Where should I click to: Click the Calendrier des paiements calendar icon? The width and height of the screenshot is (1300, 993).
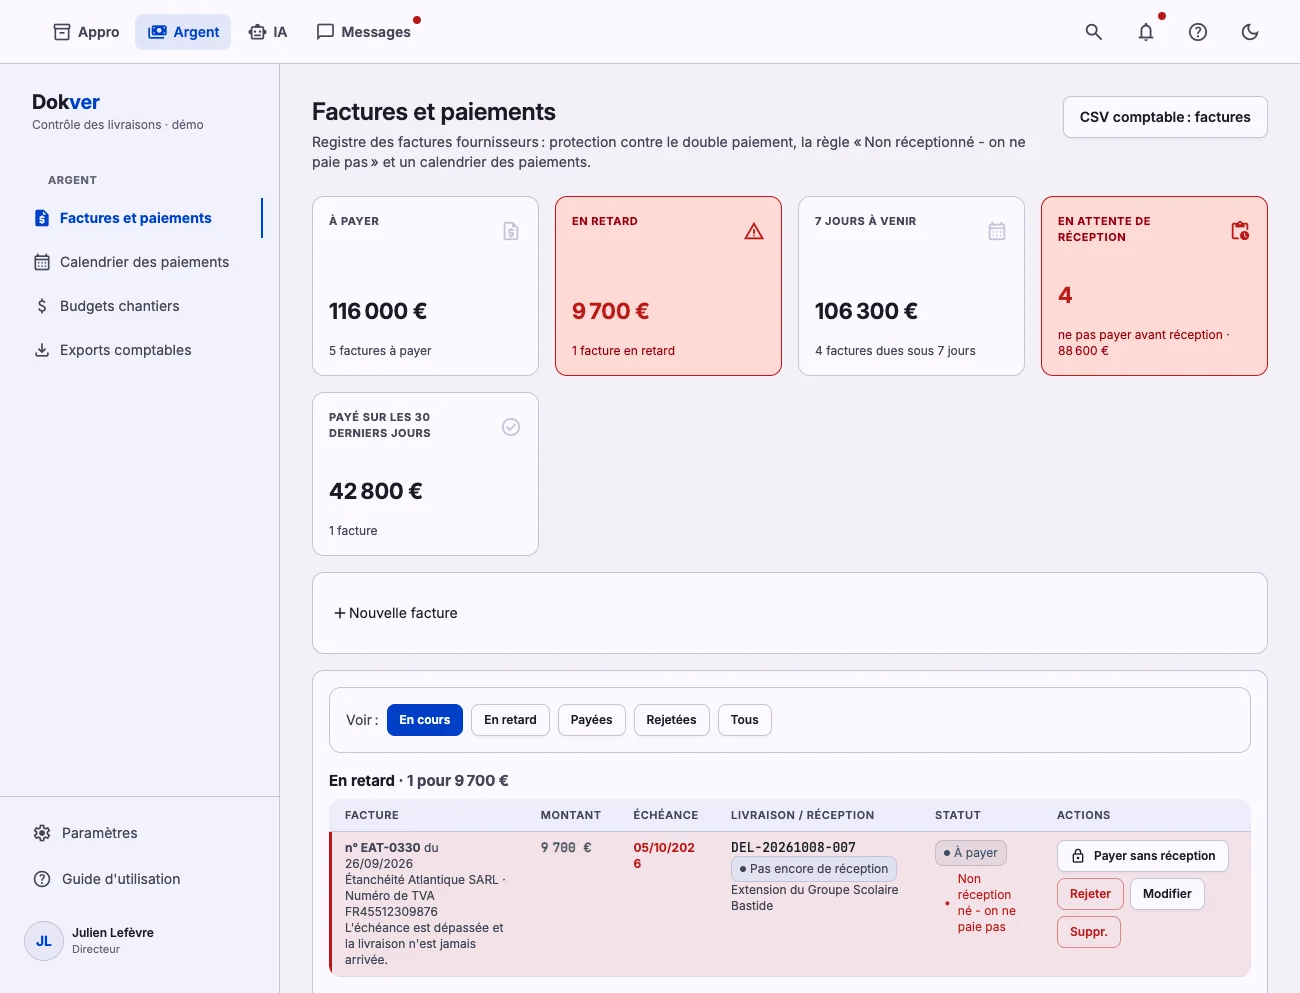(x=42, y=262)
